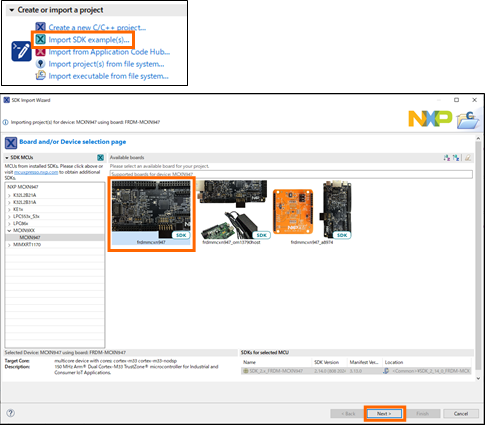Click the Create a new C/C++ project icon
This screenshot has height=426, width=487.
40,27
